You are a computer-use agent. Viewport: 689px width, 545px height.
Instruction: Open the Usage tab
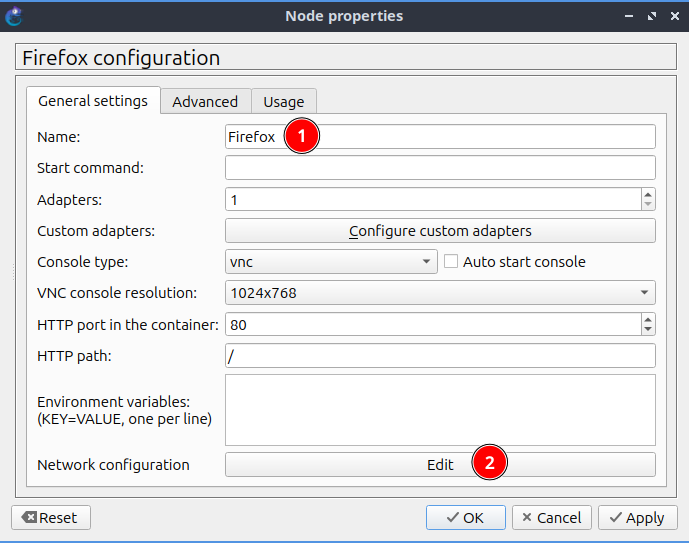[283, 101]
